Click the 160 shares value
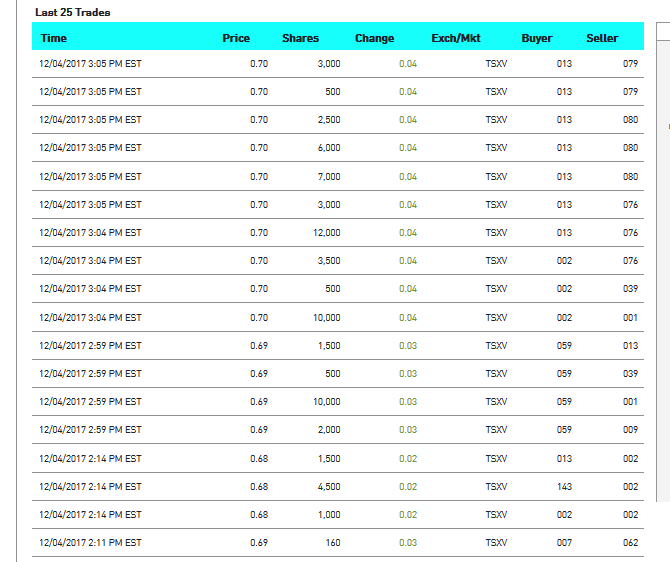This screenshot has height=562, width=670. pos(331,543)
